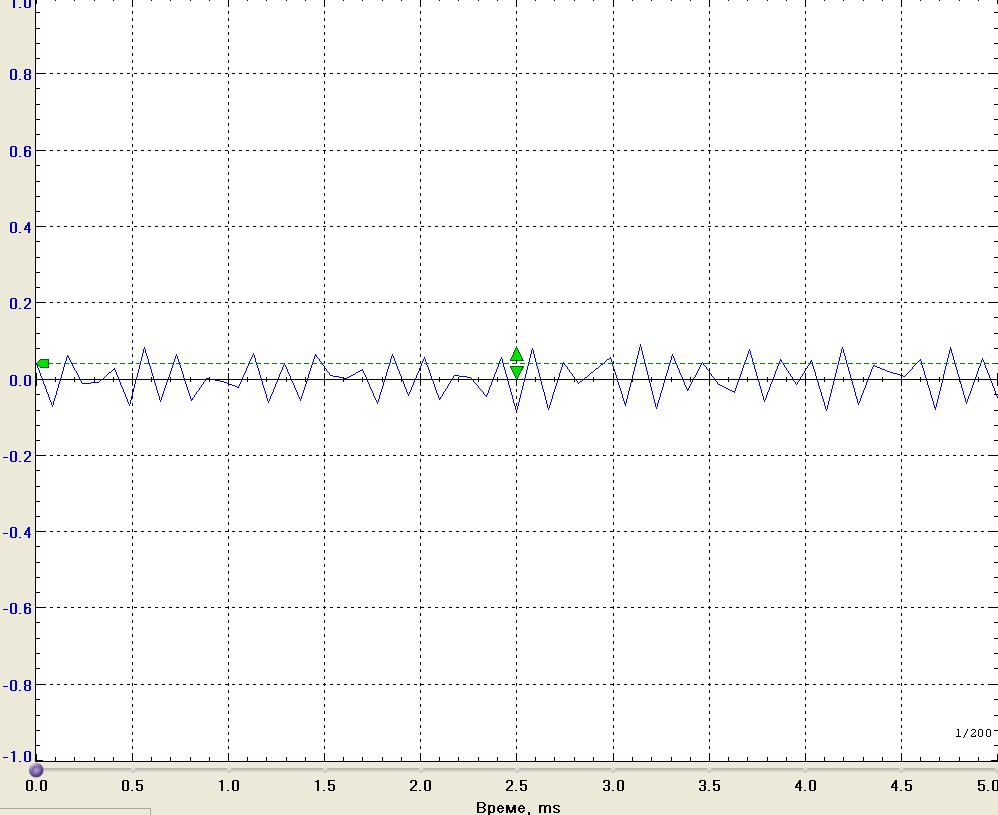
Task: Click the green down-arrow cursor marker at 2.5 ms
Action: coord(517,372)
